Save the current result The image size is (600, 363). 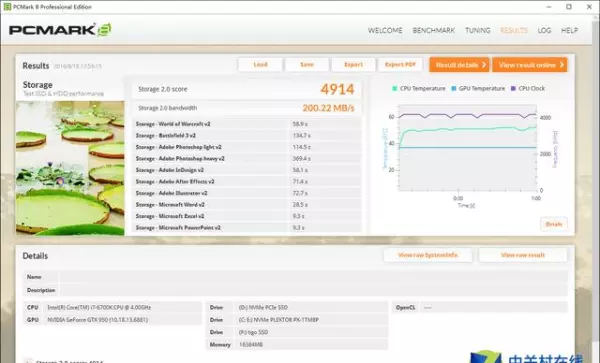click(x=307, y=65)
